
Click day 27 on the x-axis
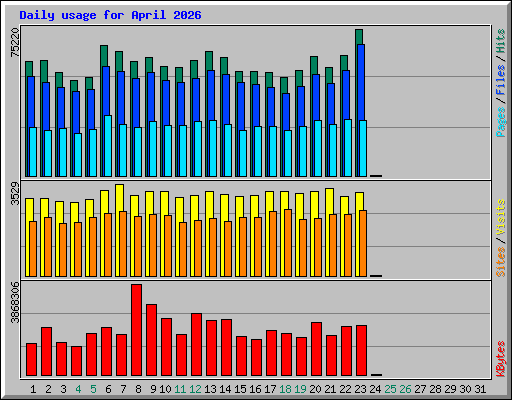point(420,389)
